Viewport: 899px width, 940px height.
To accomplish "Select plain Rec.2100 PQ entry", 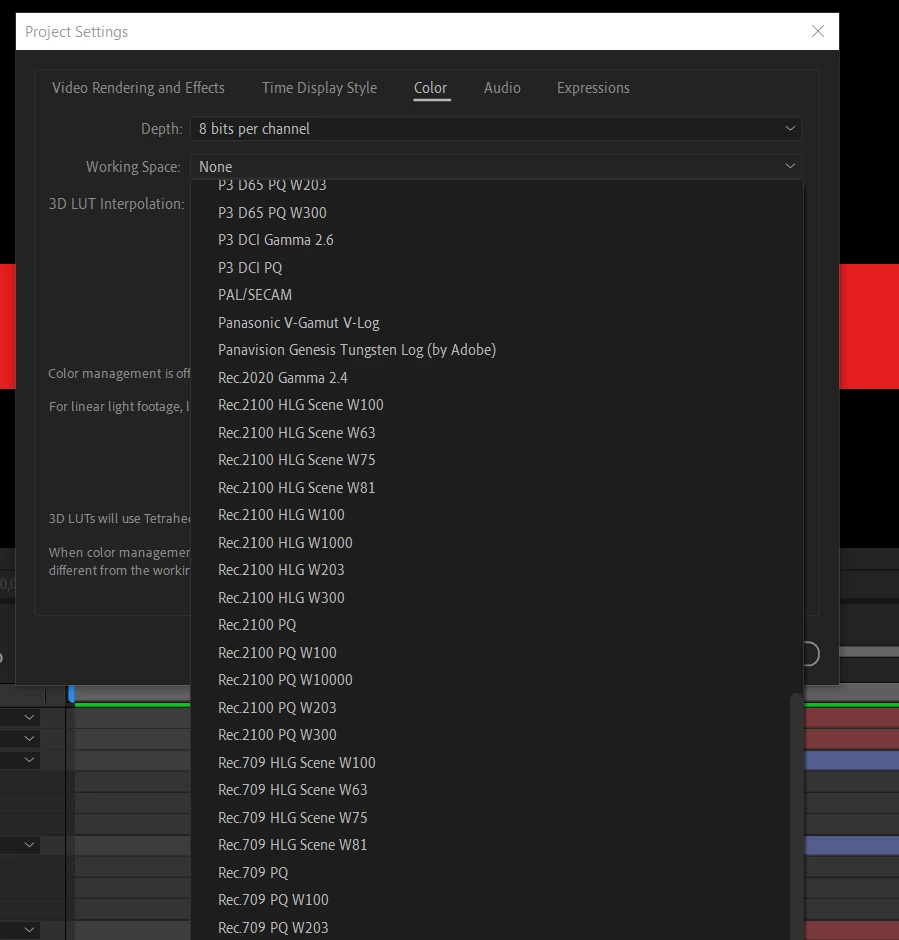I will tap(497, 625).
